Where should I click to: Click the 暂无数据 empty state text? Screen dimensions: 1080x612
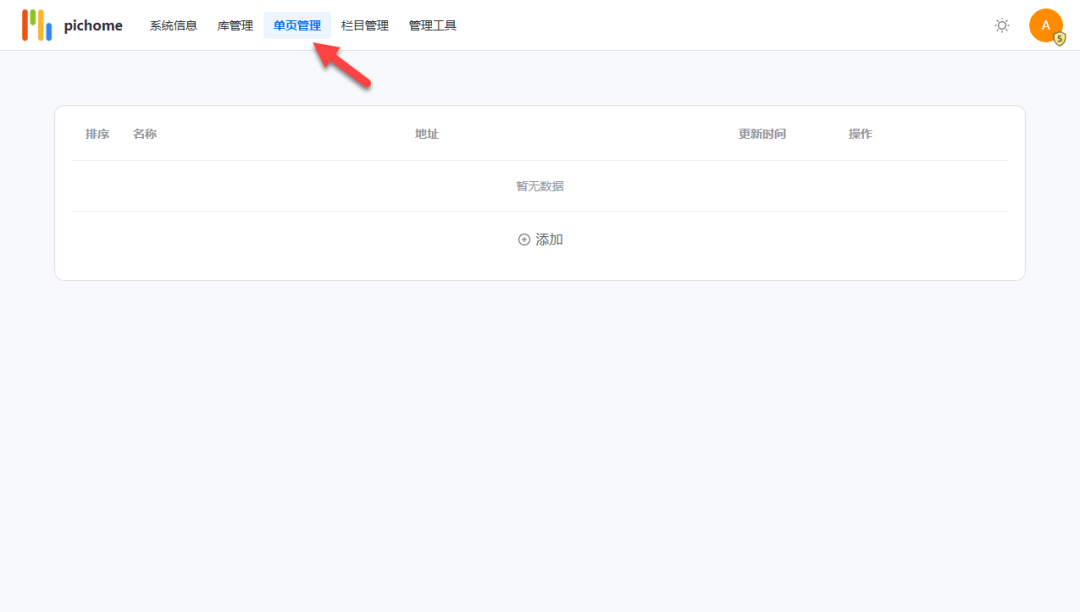(540, 186)
